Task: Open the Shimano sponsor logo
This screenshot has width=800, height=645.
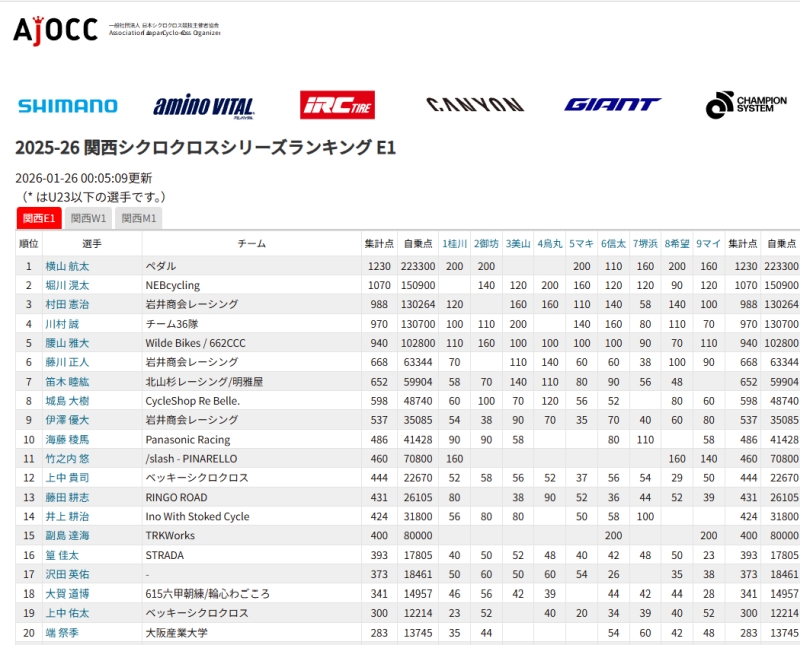Action: click(x=67, y=106)
